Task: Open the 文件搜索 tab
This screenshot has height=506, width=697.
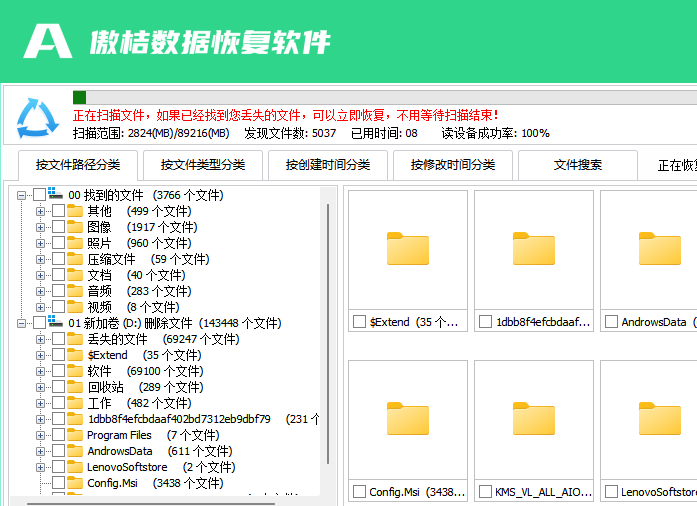Action: (x=578, y=165)
